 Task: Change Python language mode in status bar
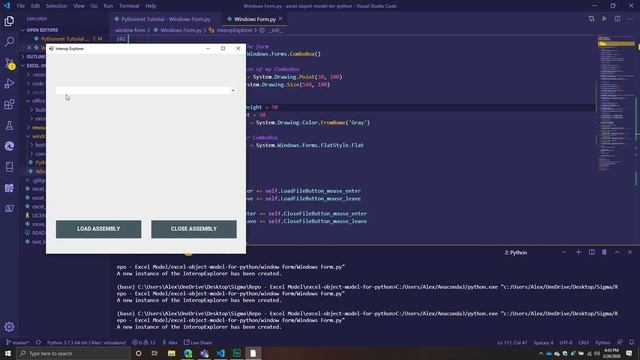click(x=603, y=342)
